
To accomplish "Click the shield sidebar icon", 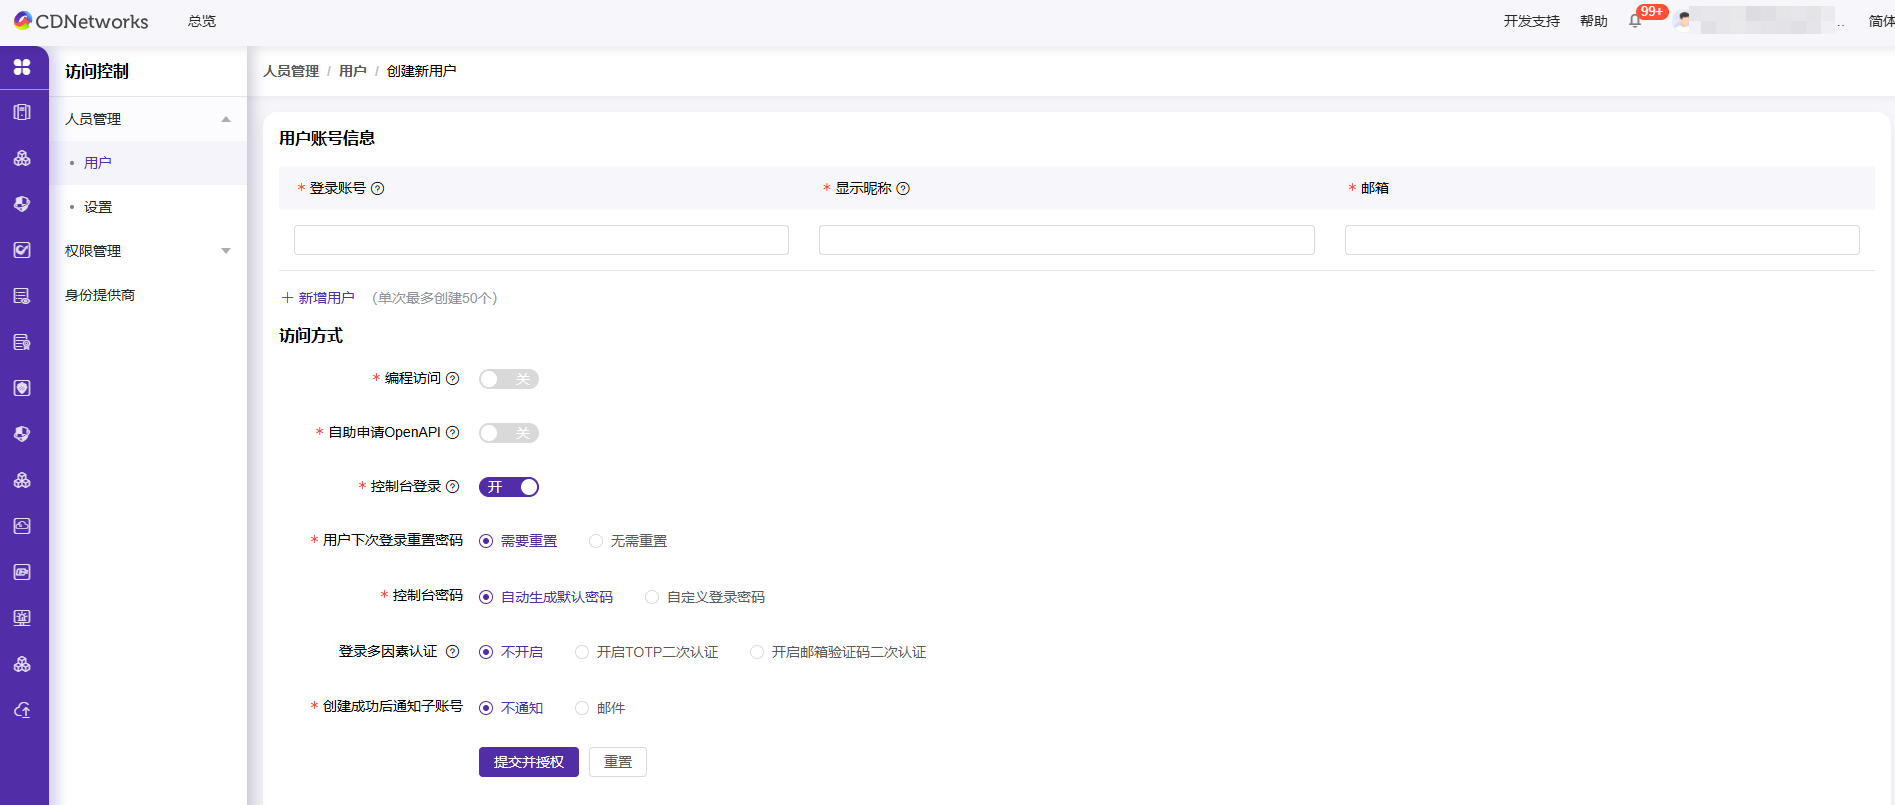I will 22,388.
